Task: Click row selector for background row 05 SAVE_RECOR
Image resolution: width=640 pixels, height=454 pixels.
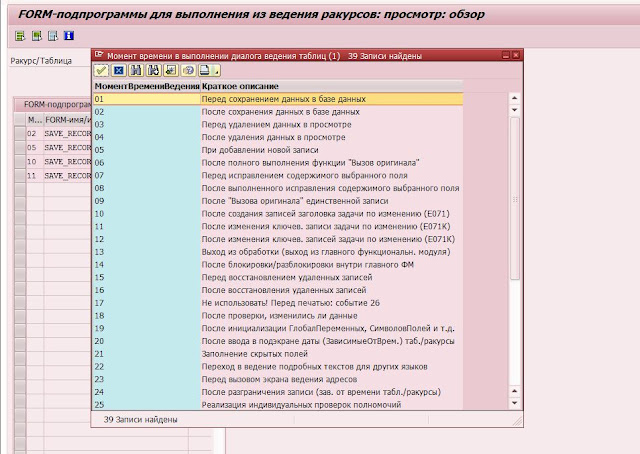Action: 20,147
